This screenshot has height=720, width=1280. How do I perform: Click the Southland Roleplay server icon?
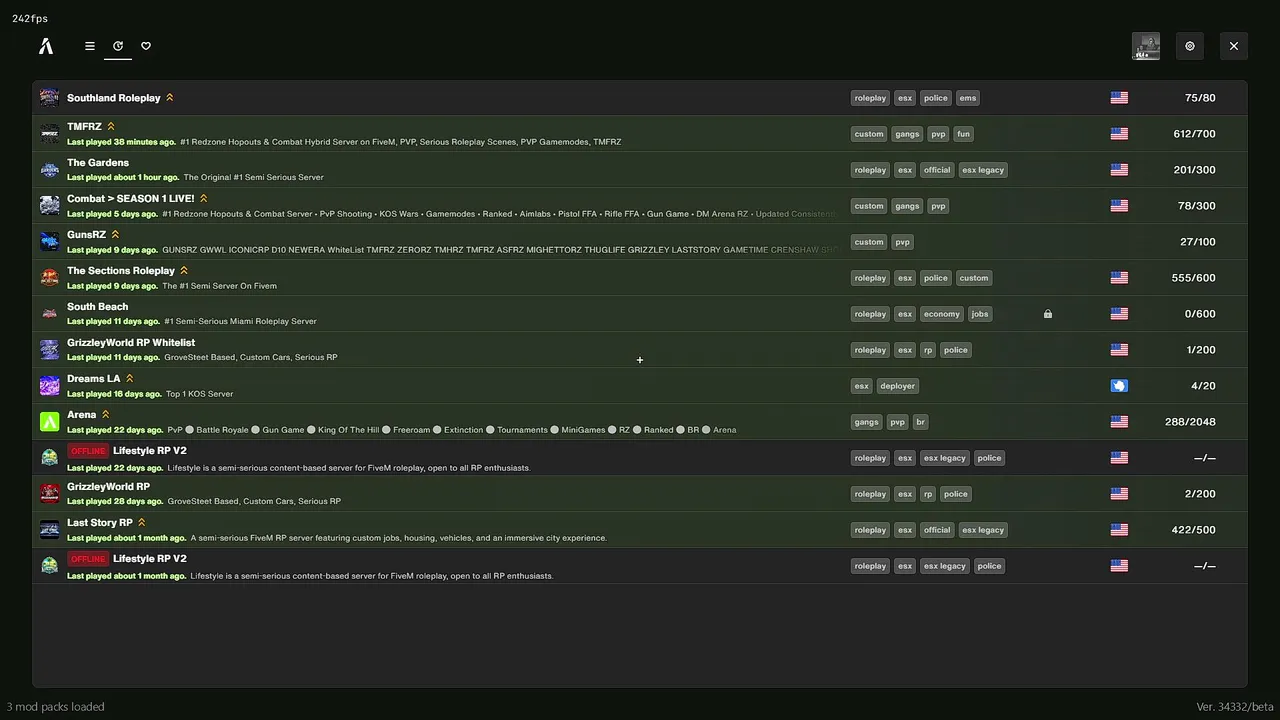[50, 98]
